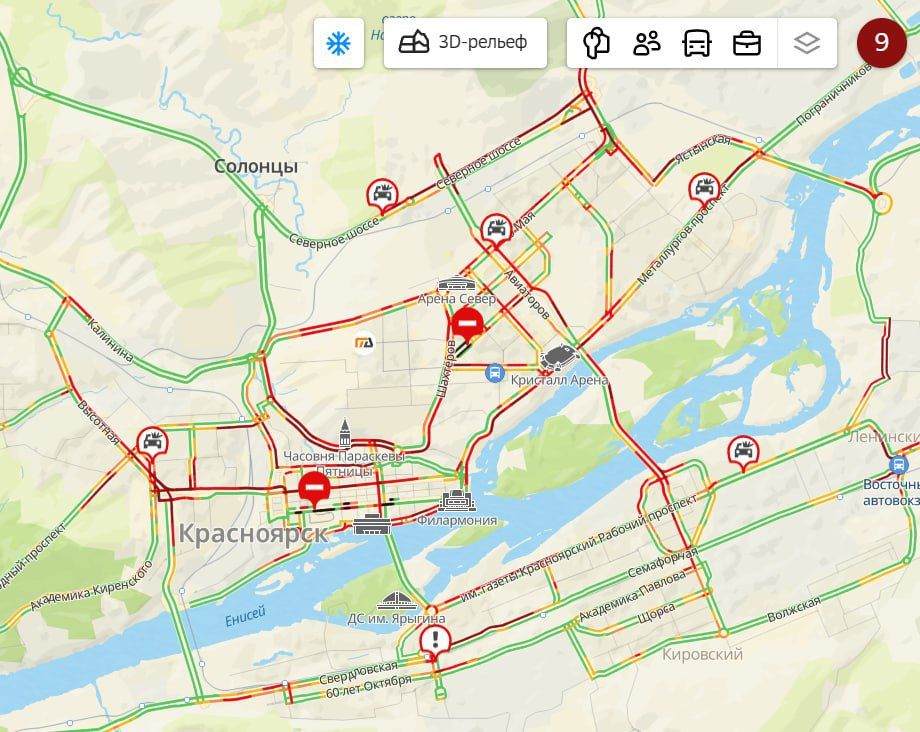Show public transport with bus icon

(x=696, y=43)
